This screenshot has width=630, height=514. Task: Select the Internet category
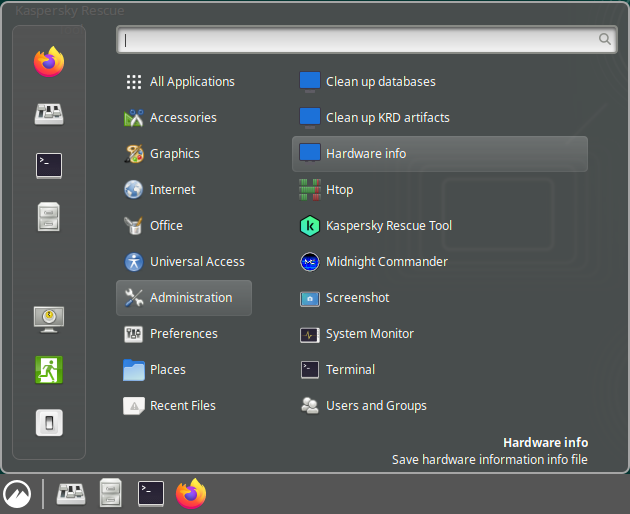[x=172, y=190]
